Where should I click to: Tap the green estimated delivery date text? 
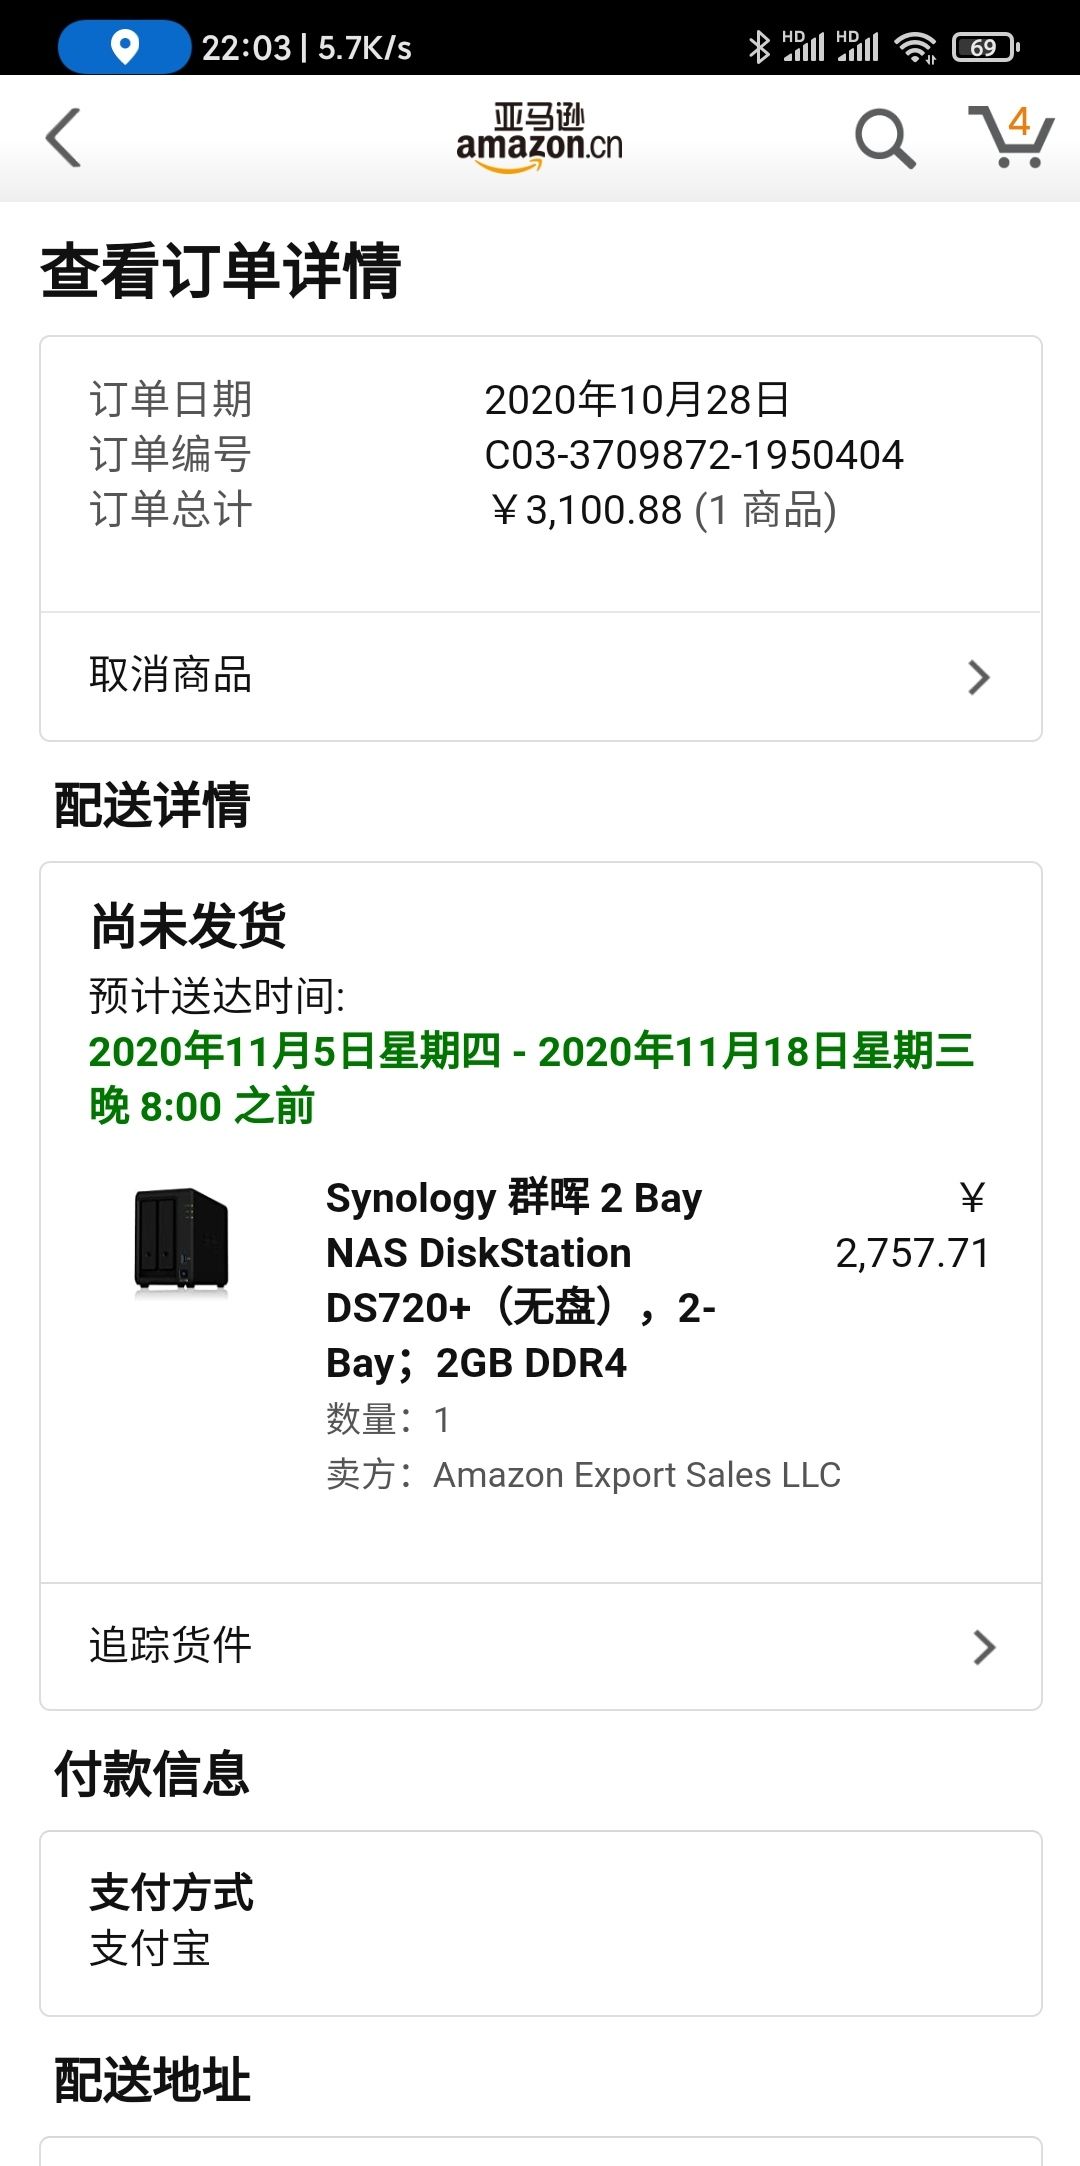coord(531,1078)
